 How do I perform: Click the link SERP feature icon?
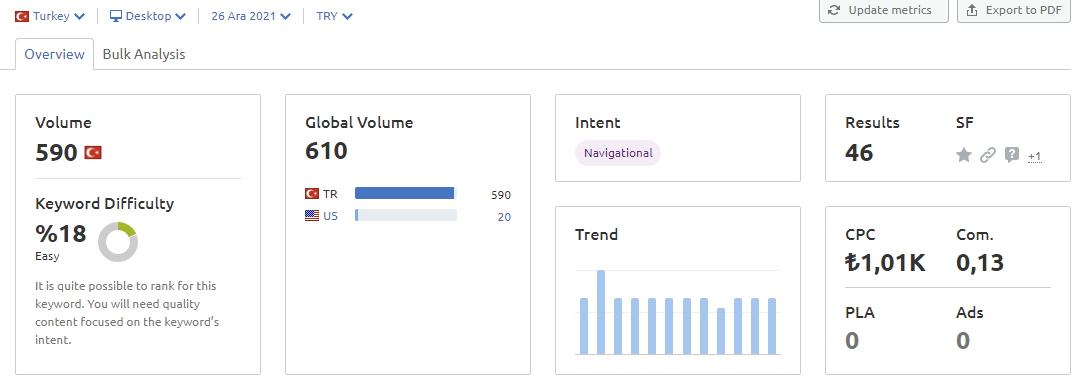[987, 155]
